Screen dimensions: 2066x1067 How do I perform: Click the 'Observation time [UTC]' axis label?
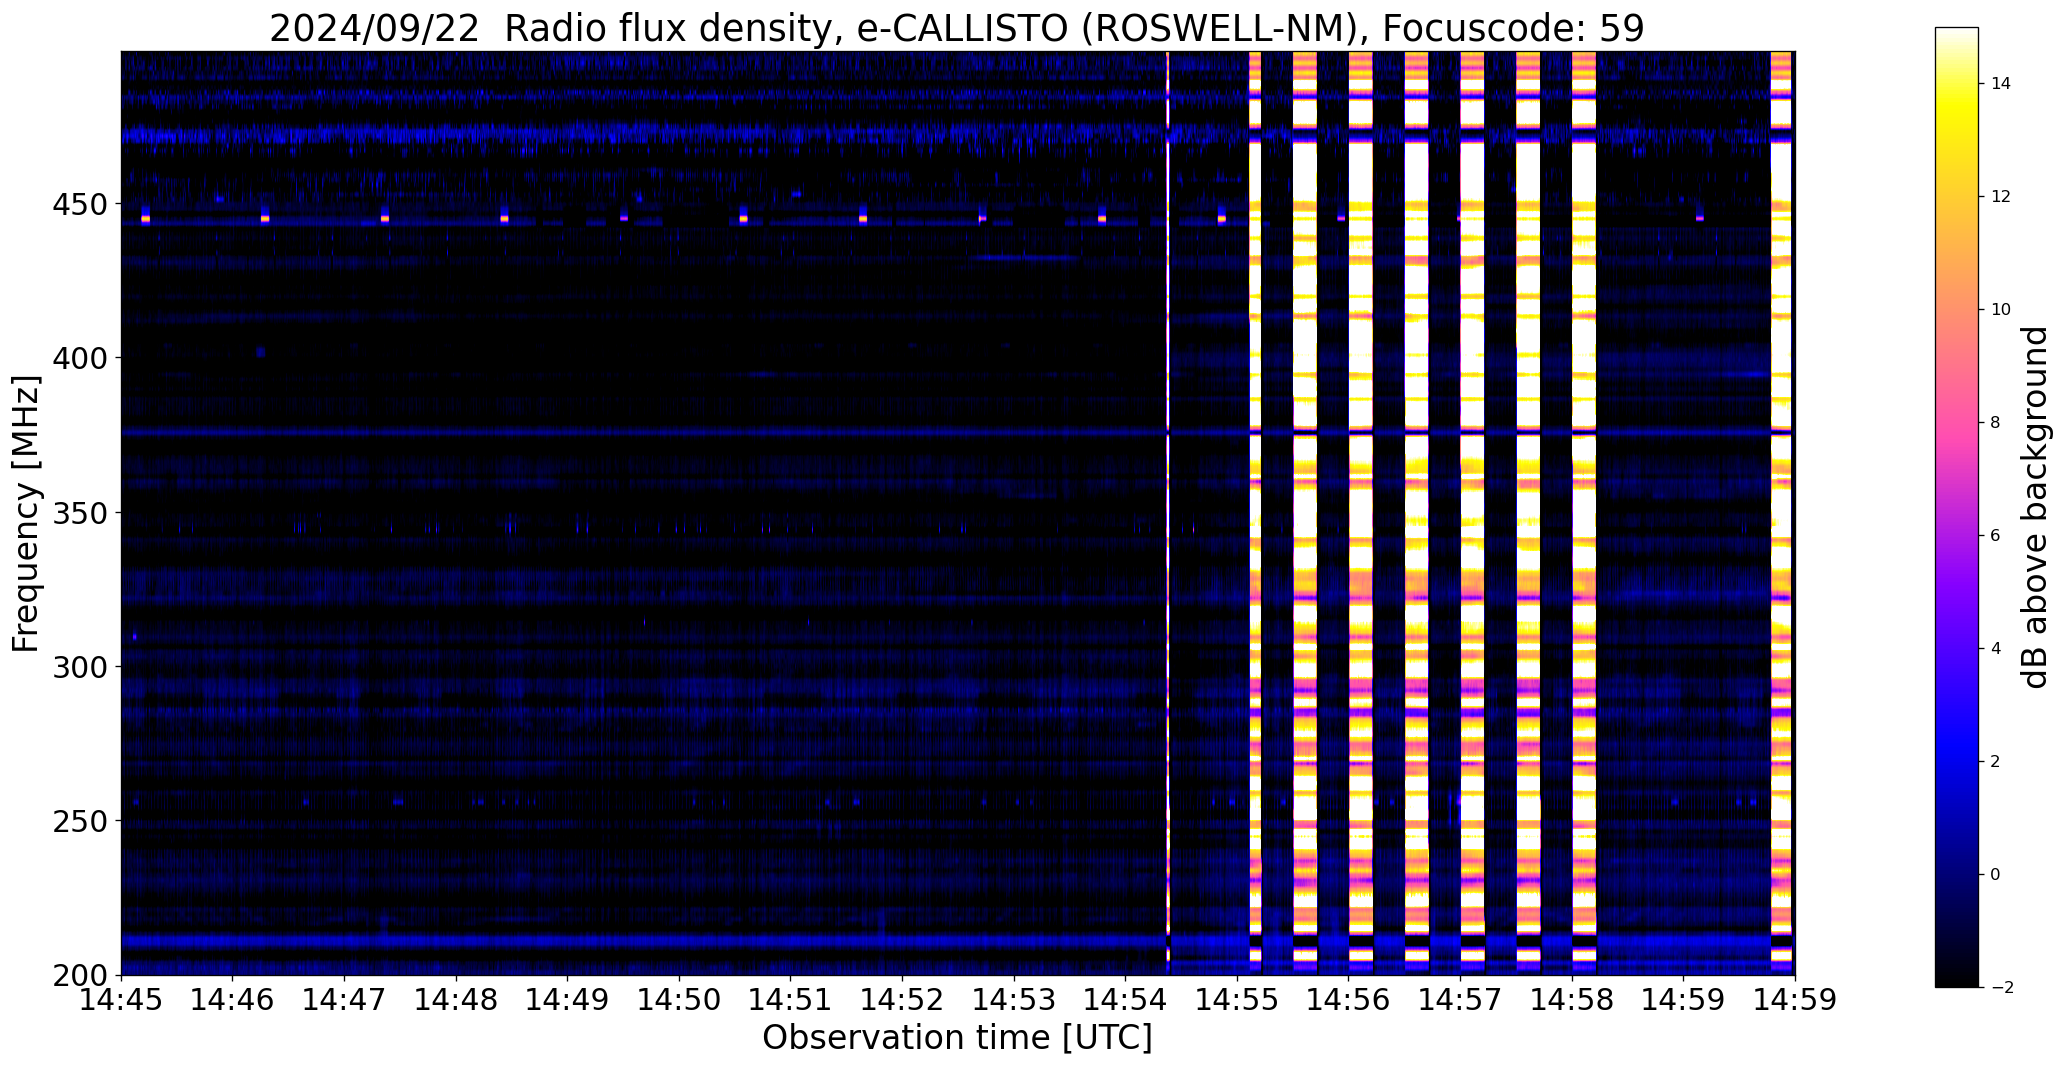(957, 1038)
